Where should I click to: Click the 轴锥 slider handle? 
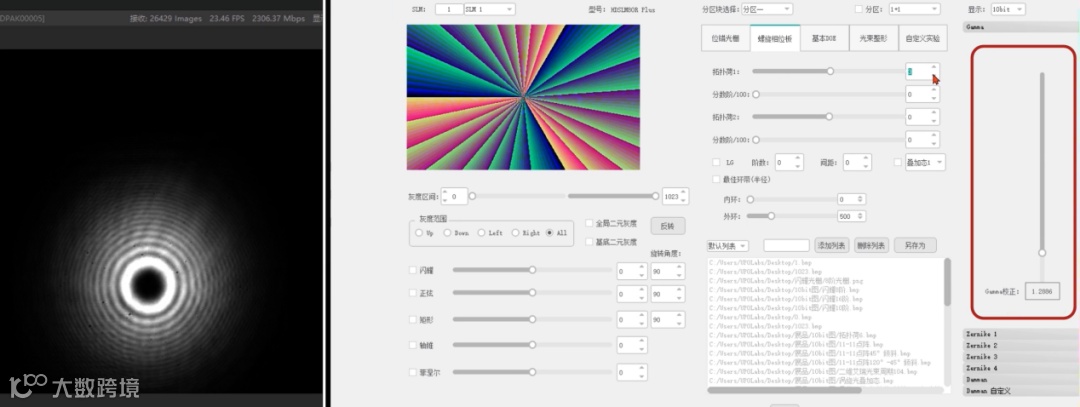click(532, 344)
